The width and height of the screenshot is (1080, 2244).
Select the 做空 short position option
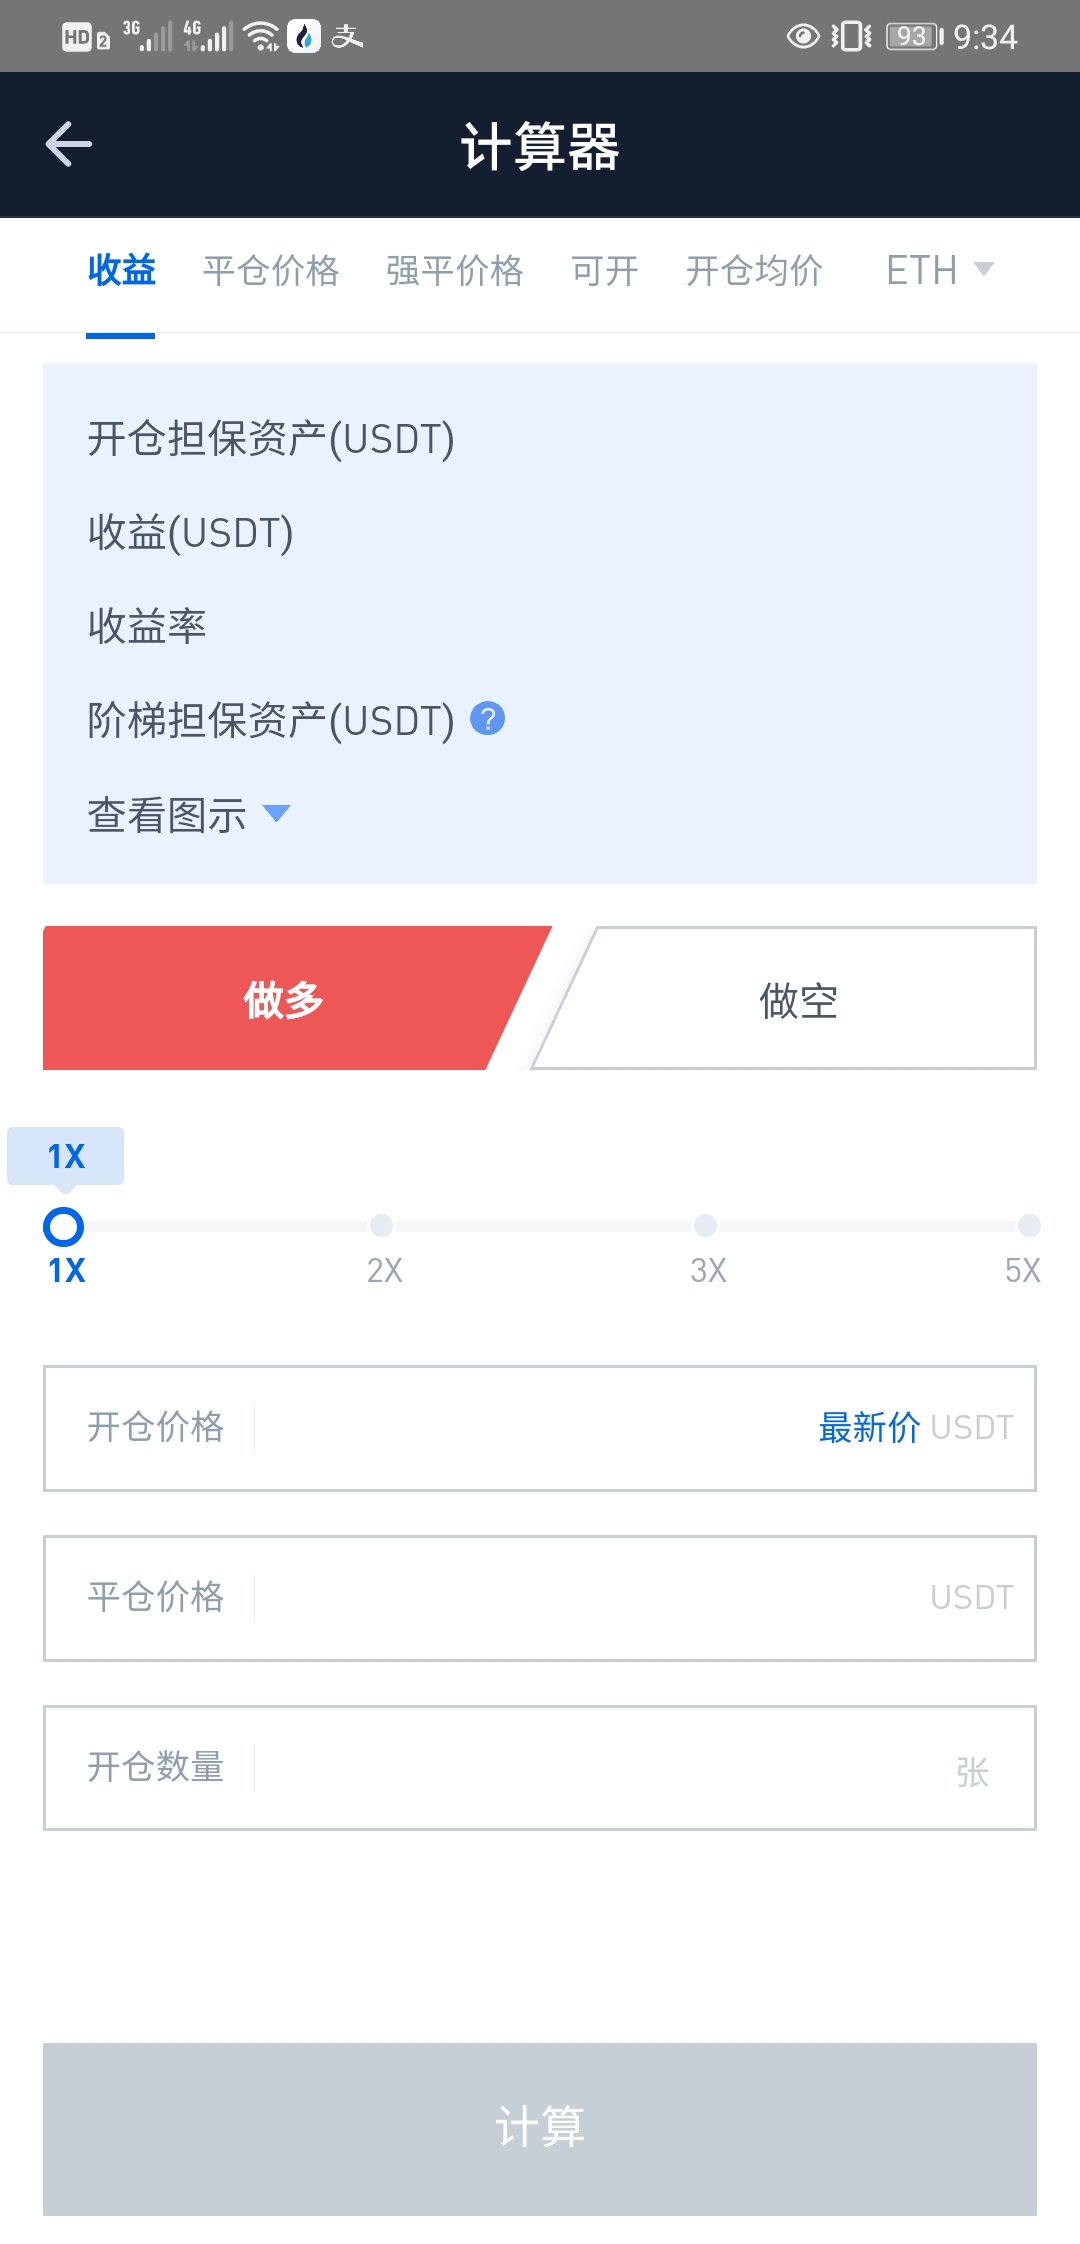pyautogui.click(x=797, y=999)
